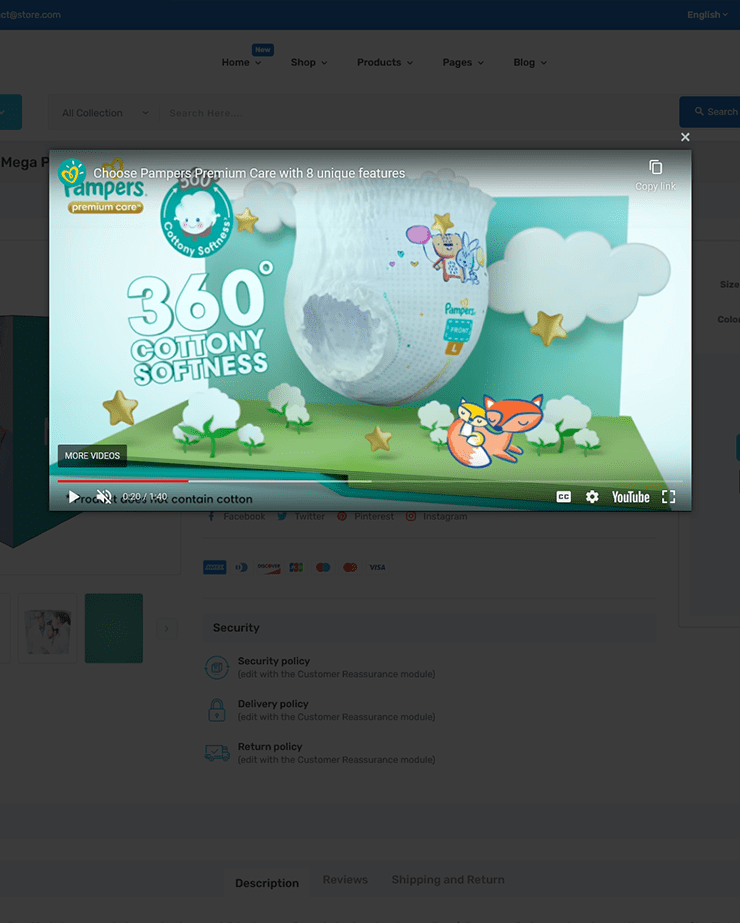Click the Delivery policy text

(273, 704)
